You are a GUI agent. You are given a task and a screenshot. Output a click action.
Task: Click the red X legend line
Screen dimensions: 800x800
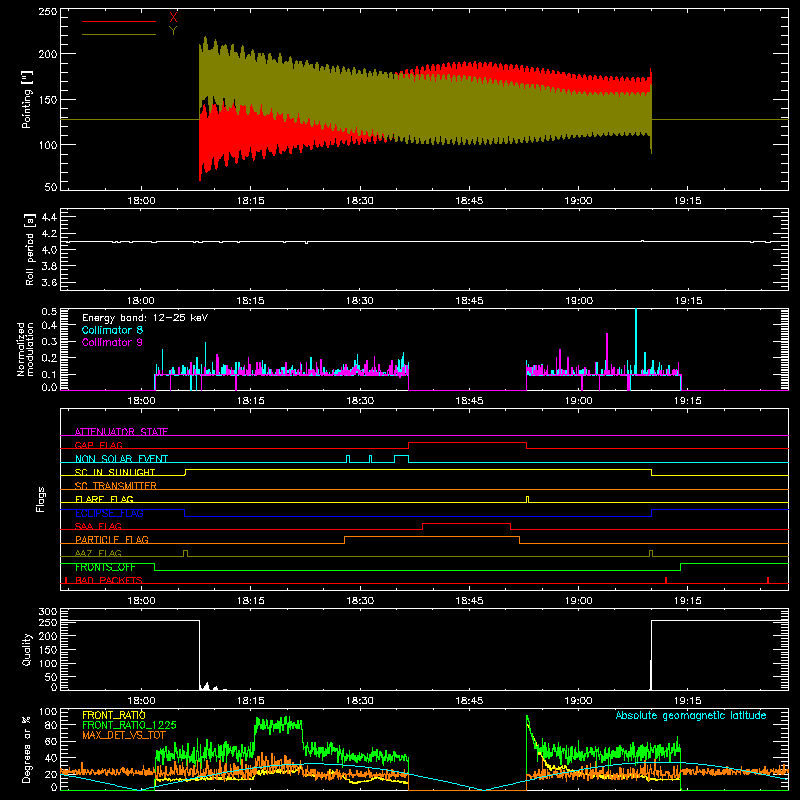pyautogui.click(x=119, y=21)
